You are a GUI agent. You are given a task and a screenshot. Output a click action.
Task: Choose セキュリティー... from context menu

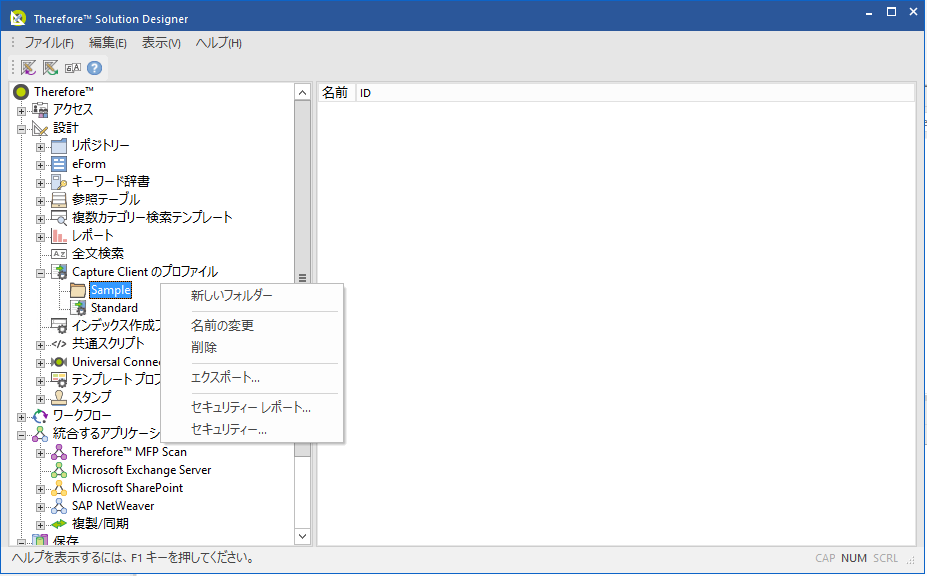tap(252, 430)
